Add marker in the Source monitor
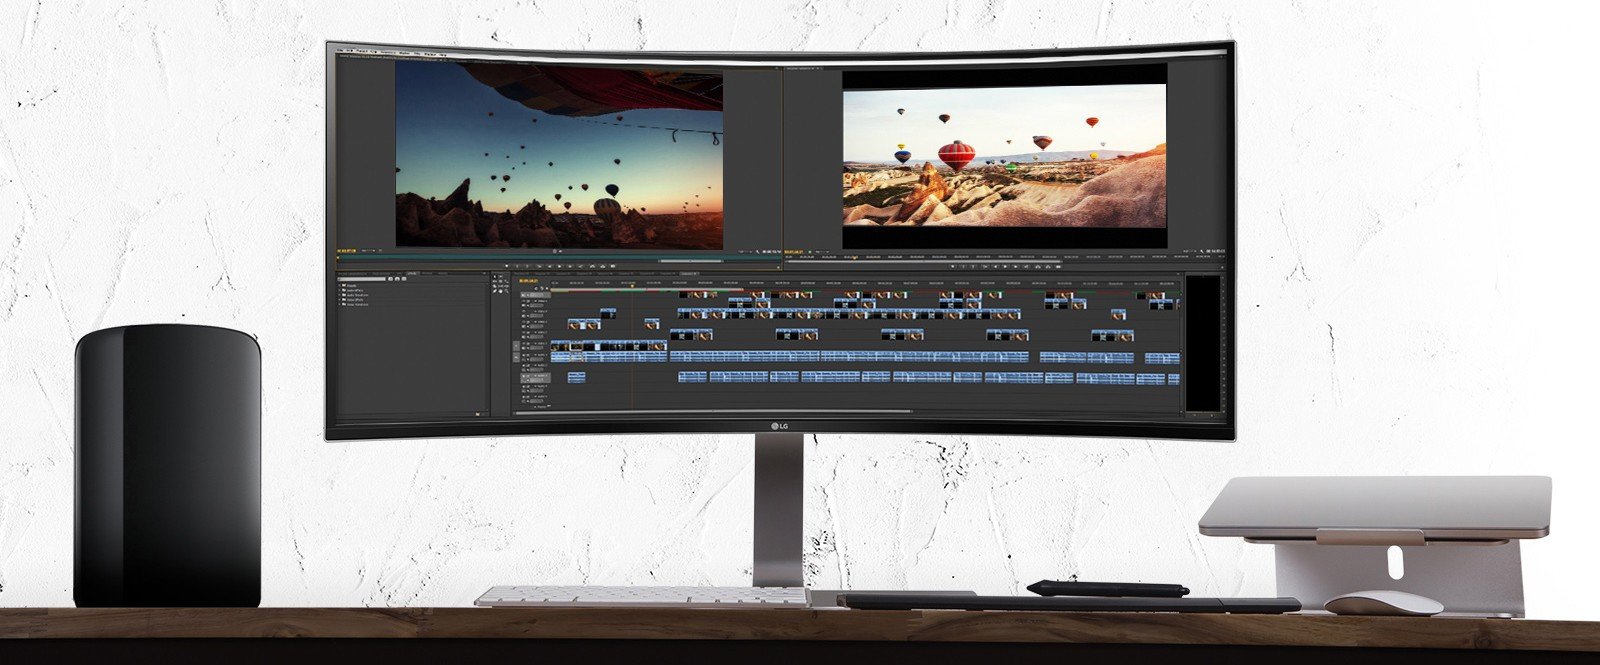The image size is (1600, 665). coord(507,266)
